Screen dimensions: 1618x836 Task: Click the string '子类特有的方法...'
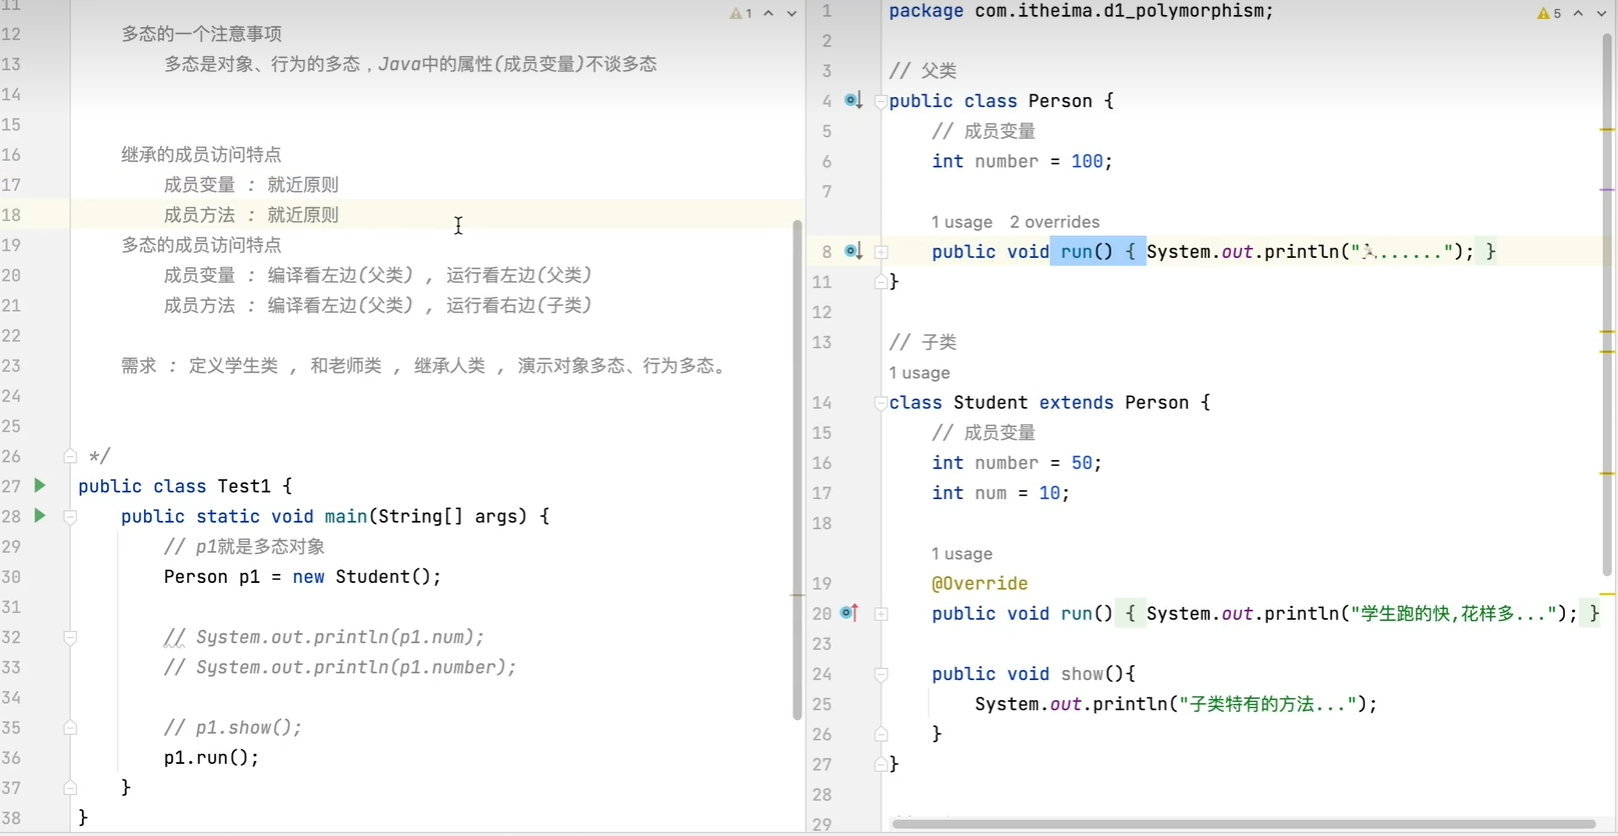(1268, 704)
